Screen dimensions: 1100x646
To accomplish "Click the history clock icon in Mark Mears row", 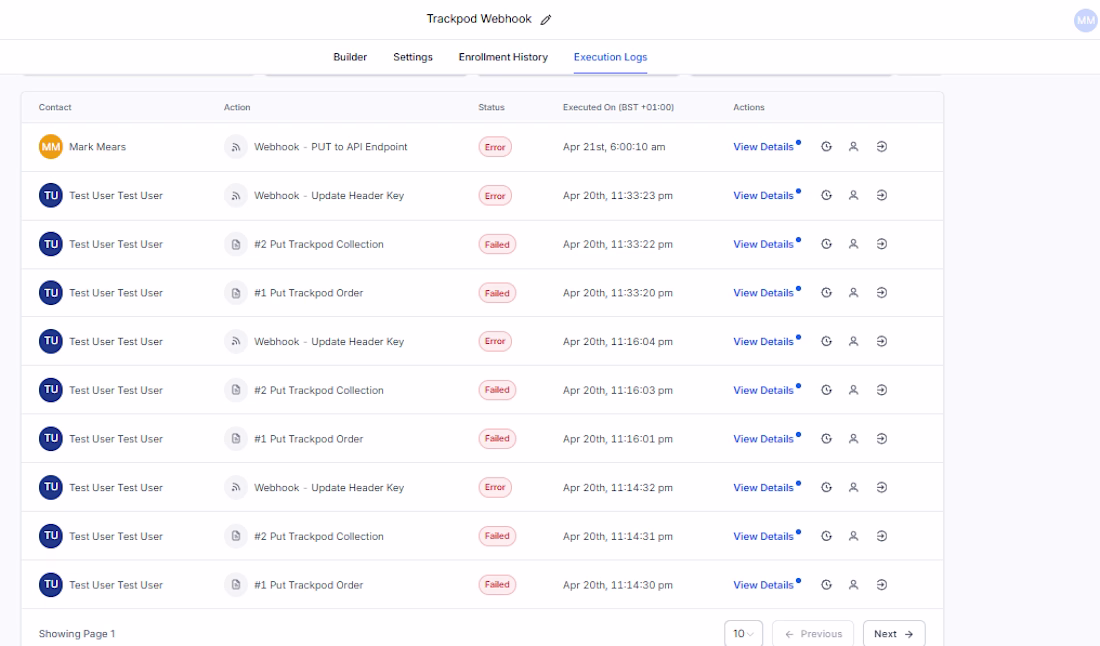I will (x=827, y=147).
